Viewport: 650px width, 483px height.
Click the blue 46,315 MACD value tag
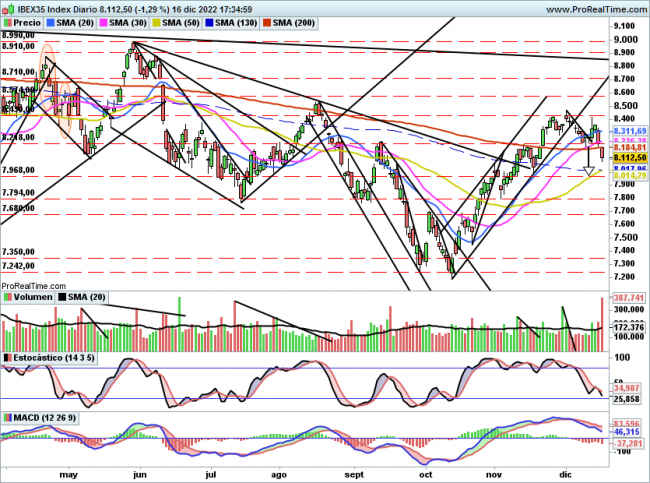point(627,432)
